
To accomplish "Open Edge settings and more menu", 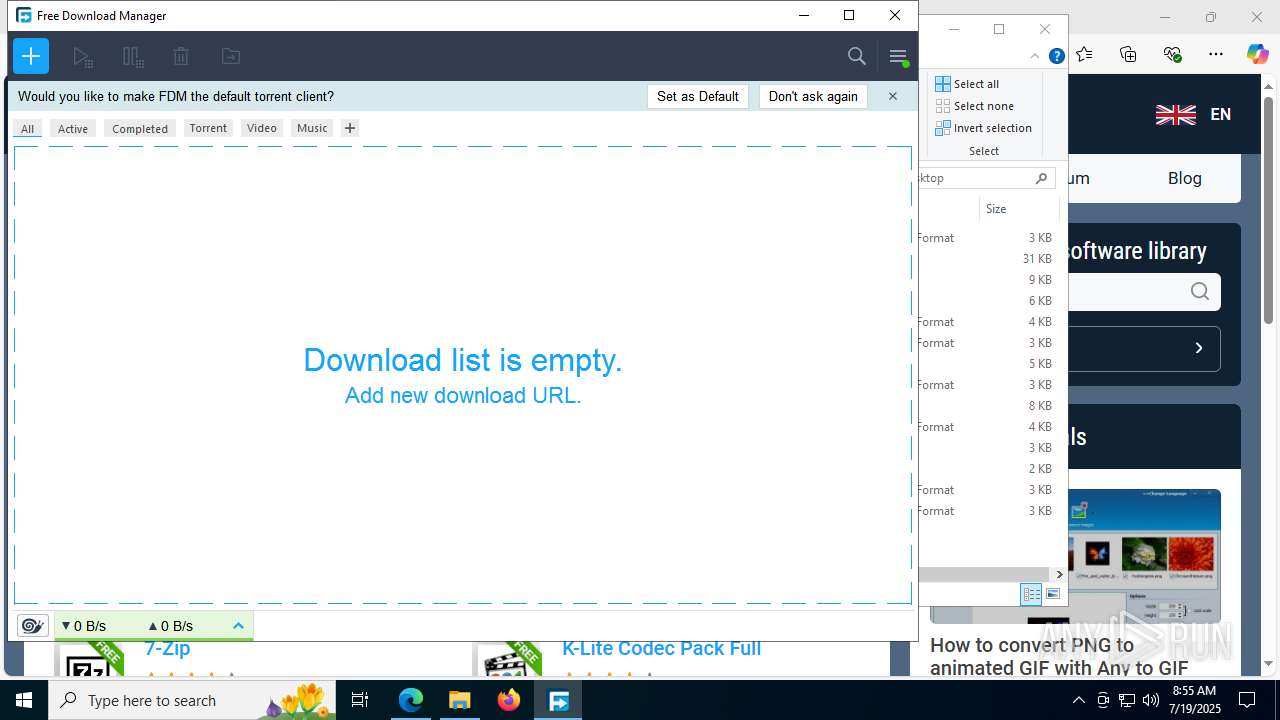I will pos(1216,54).
